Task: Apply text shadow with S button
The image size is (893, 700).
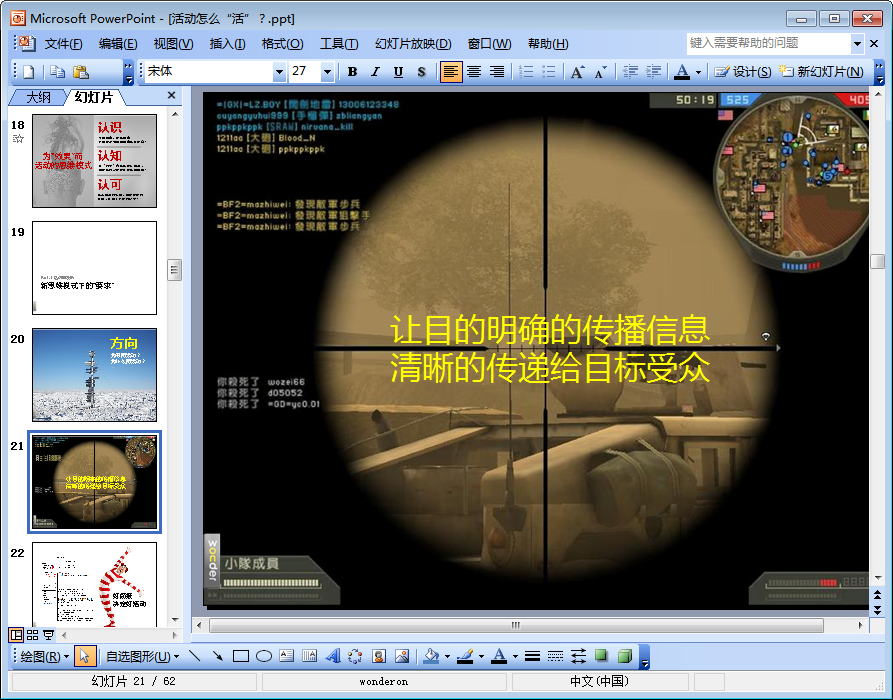Action: pos(421,72)
